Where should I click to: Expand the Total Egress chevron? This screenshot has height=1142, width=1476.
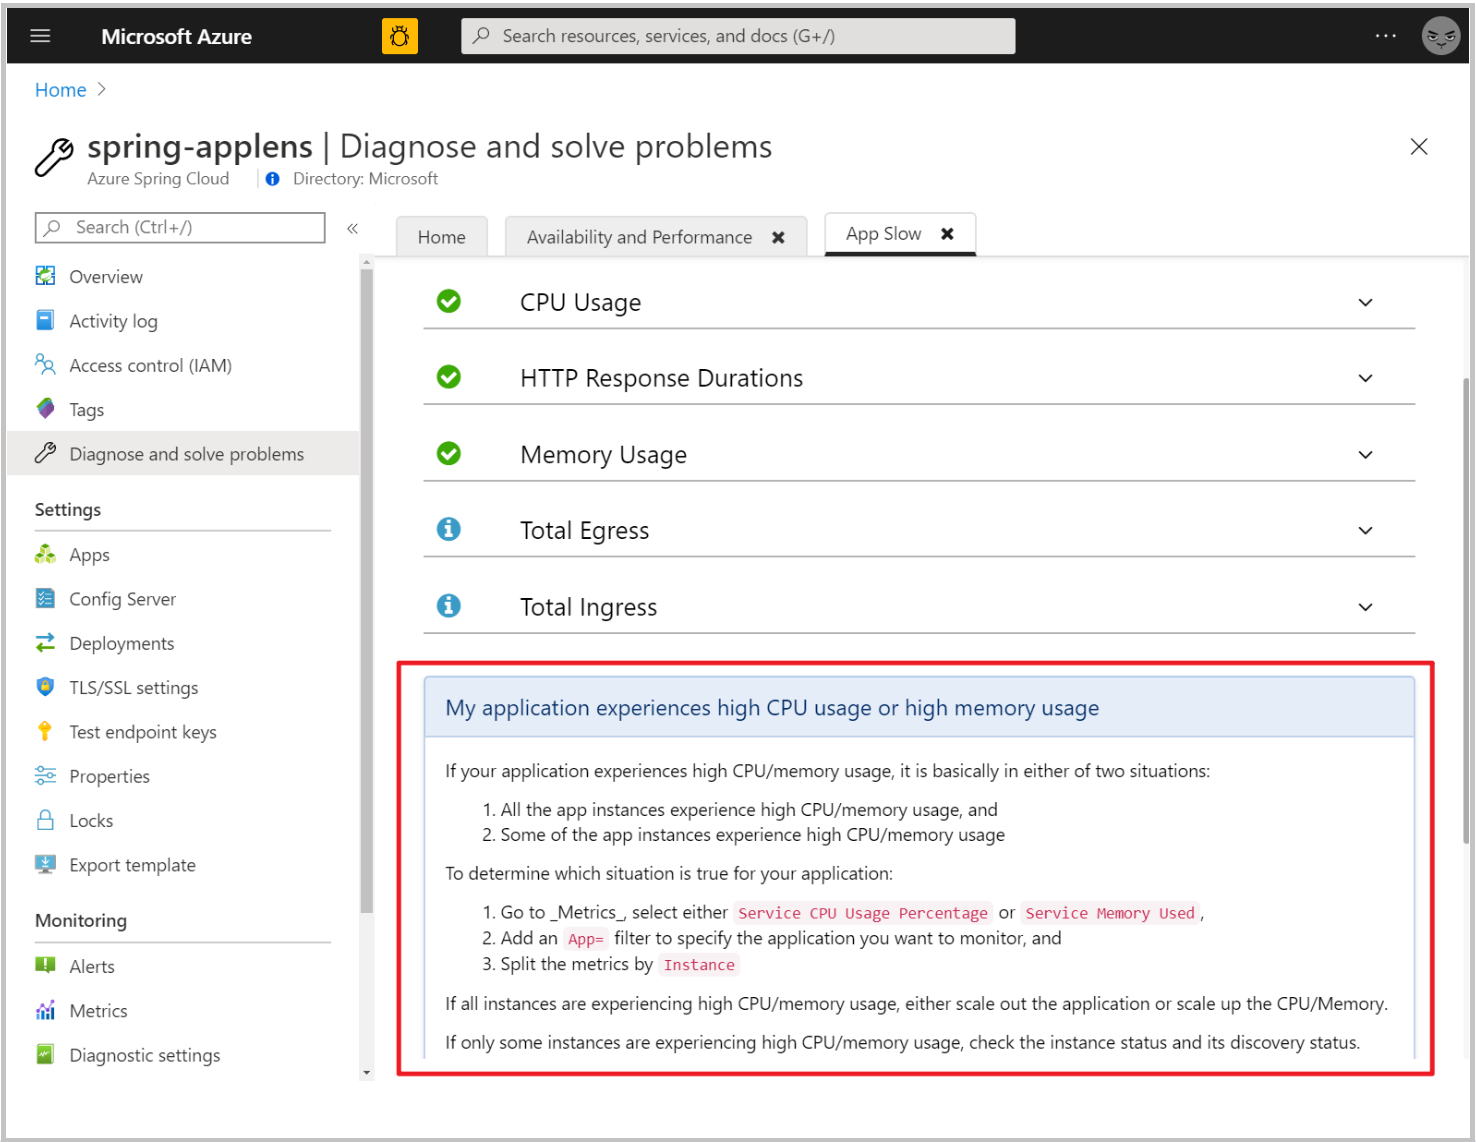tap(1365, 530)
